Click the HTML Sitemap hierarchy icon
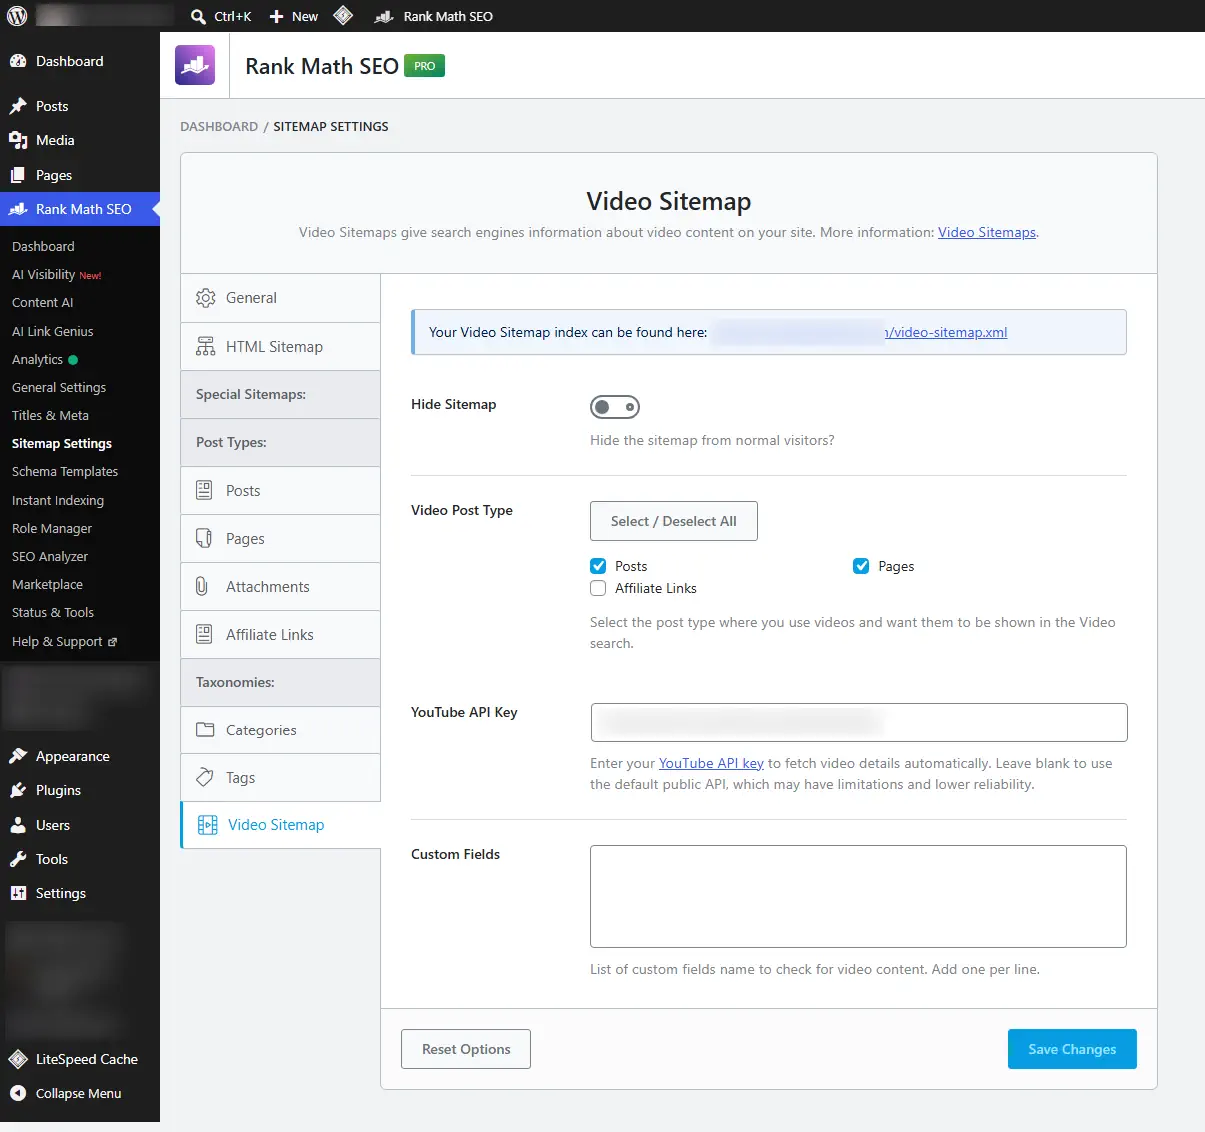 (x=206, y=346)
